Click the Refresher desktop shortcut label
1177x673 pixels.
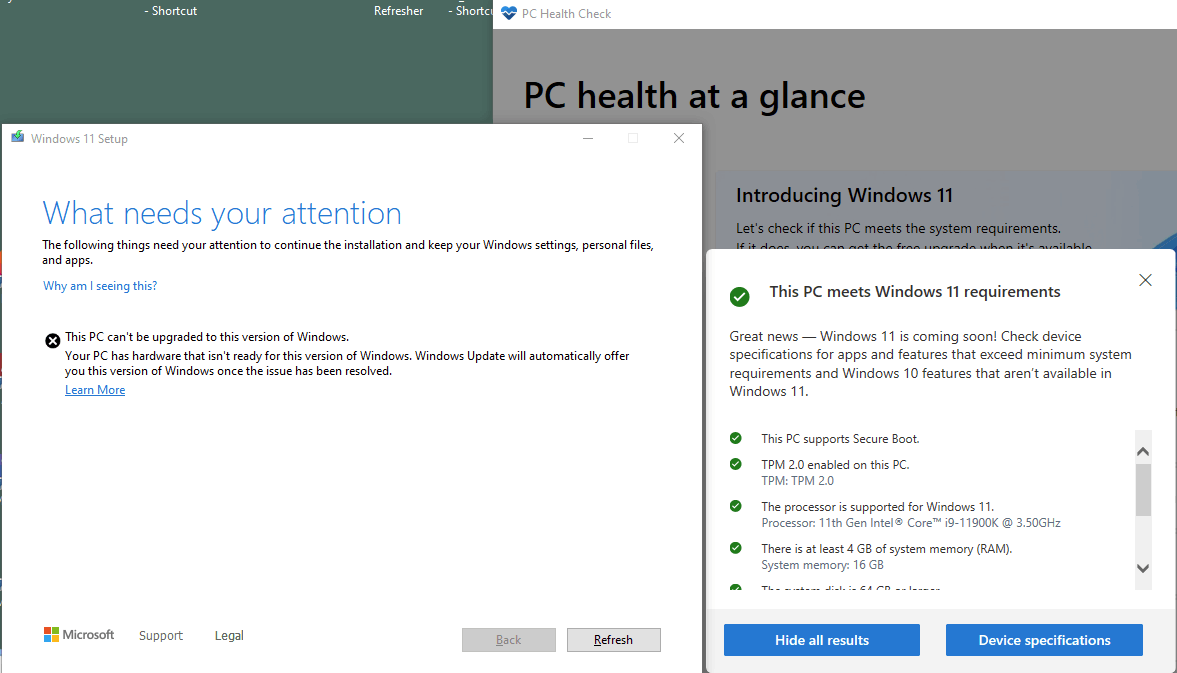click(399, 11)
